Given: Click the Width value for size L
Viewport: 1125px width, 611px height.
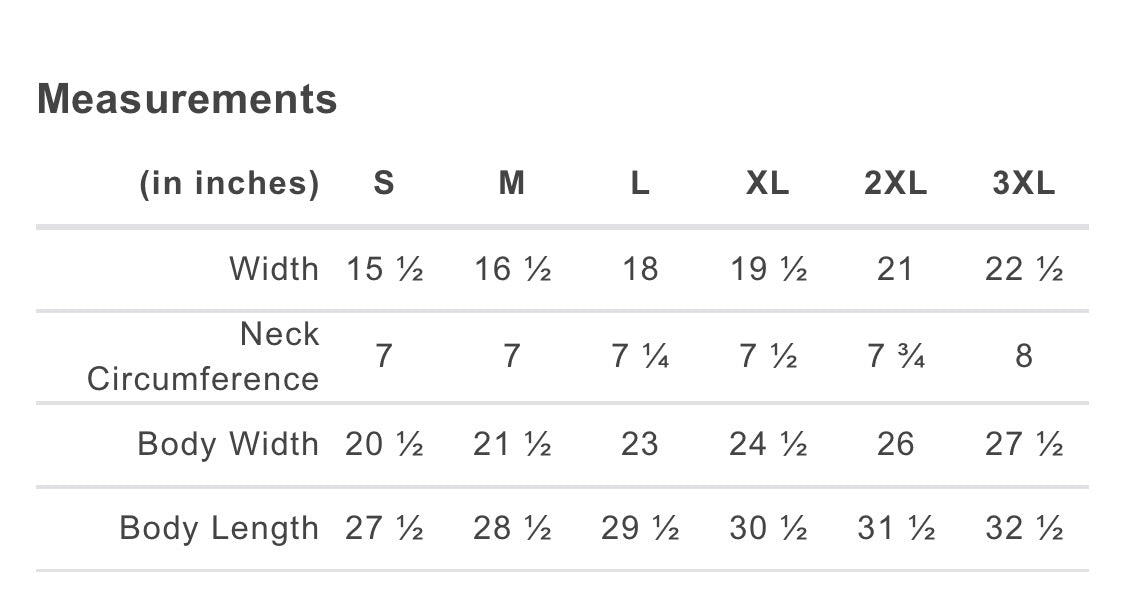Looking at the screenshot, I should 640,269.
